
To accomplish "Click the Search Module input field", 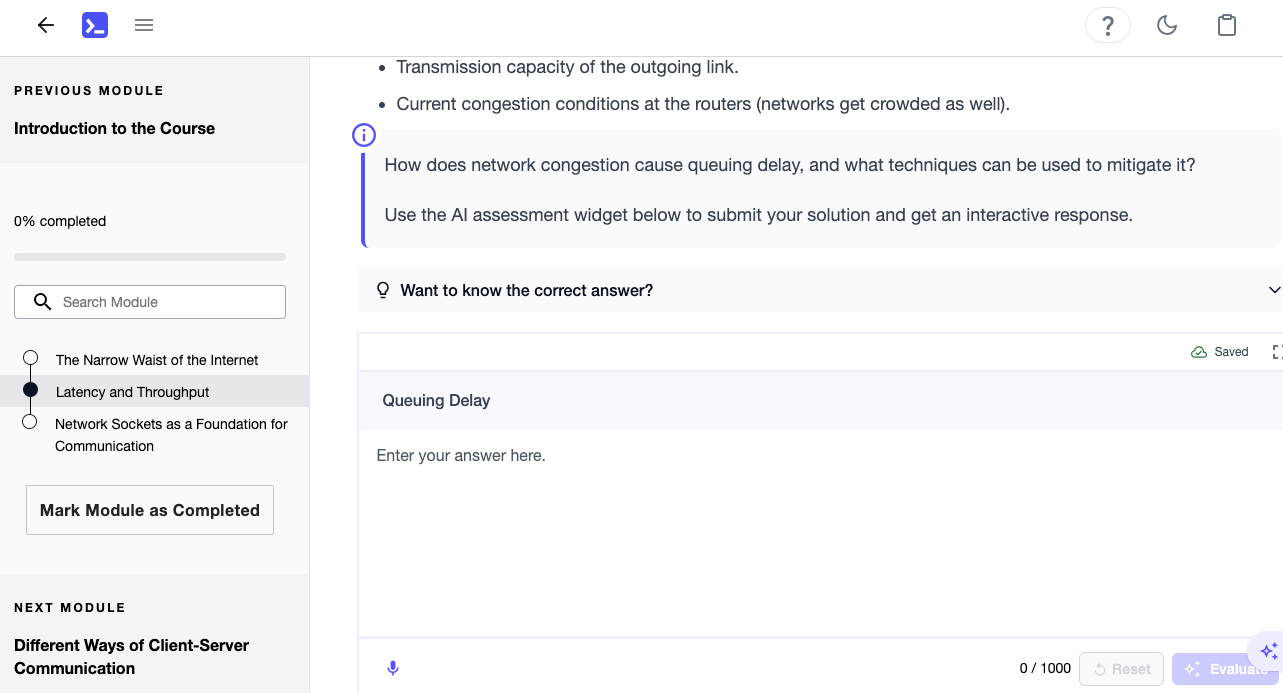I will [149, 301].
